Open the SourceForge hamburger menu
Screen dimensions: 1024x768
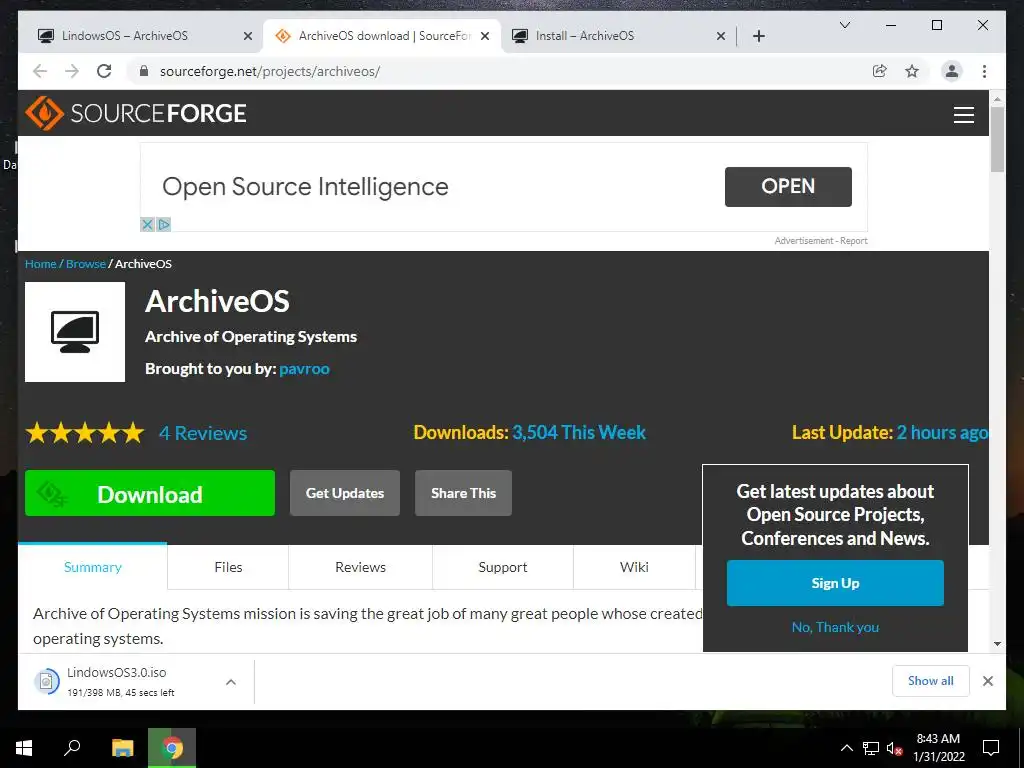(x=963, y=114)
